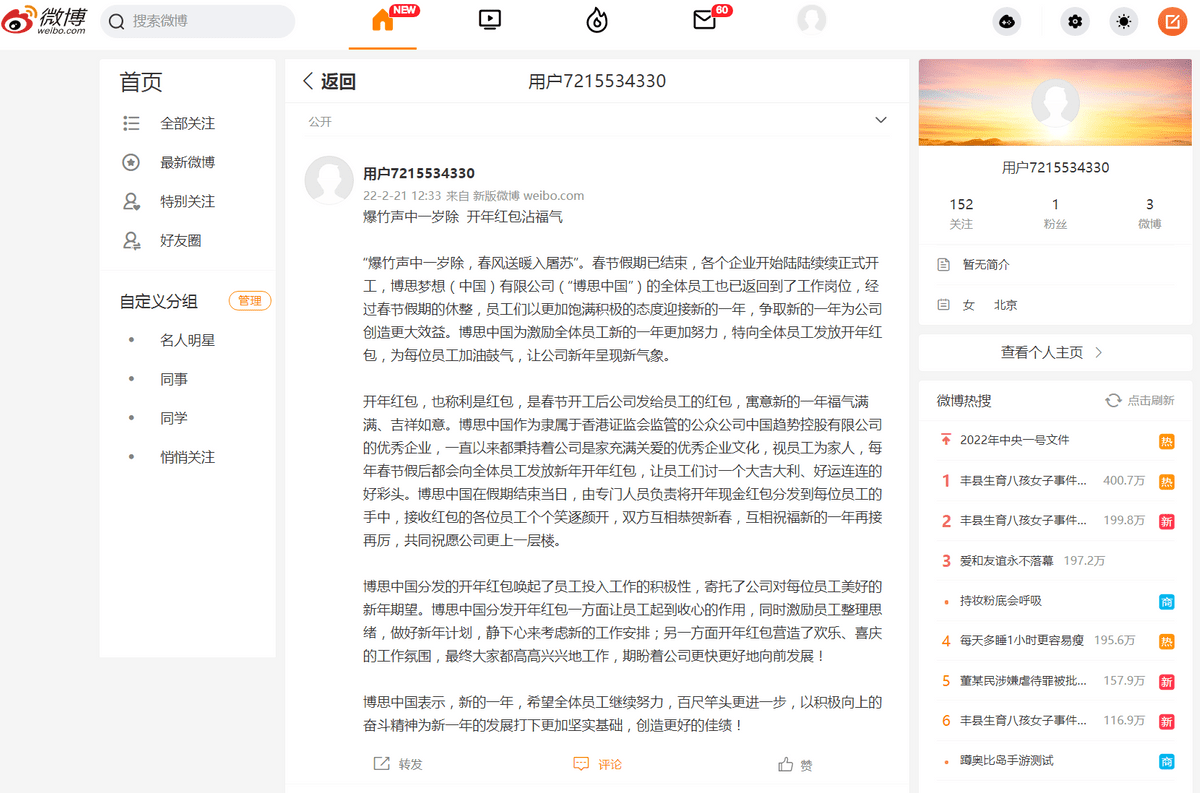Click the post timestamp 22-2-21 12:33
Viewport: 1200px width, 793px height.
click(402, 195)
